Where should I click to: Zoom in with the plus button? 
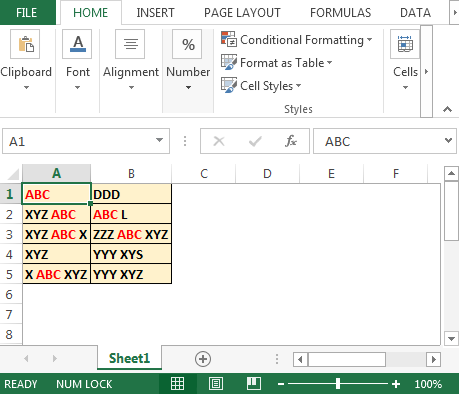pyautogui.click(x=396, y=384)
